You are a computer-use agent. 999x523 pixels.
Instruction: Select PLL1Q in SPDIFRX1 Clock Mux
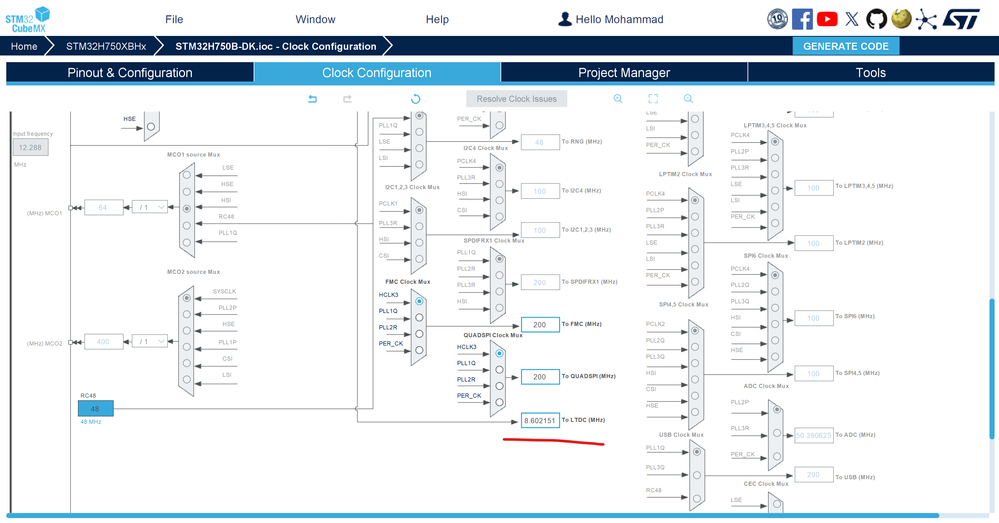coord(500,259)
